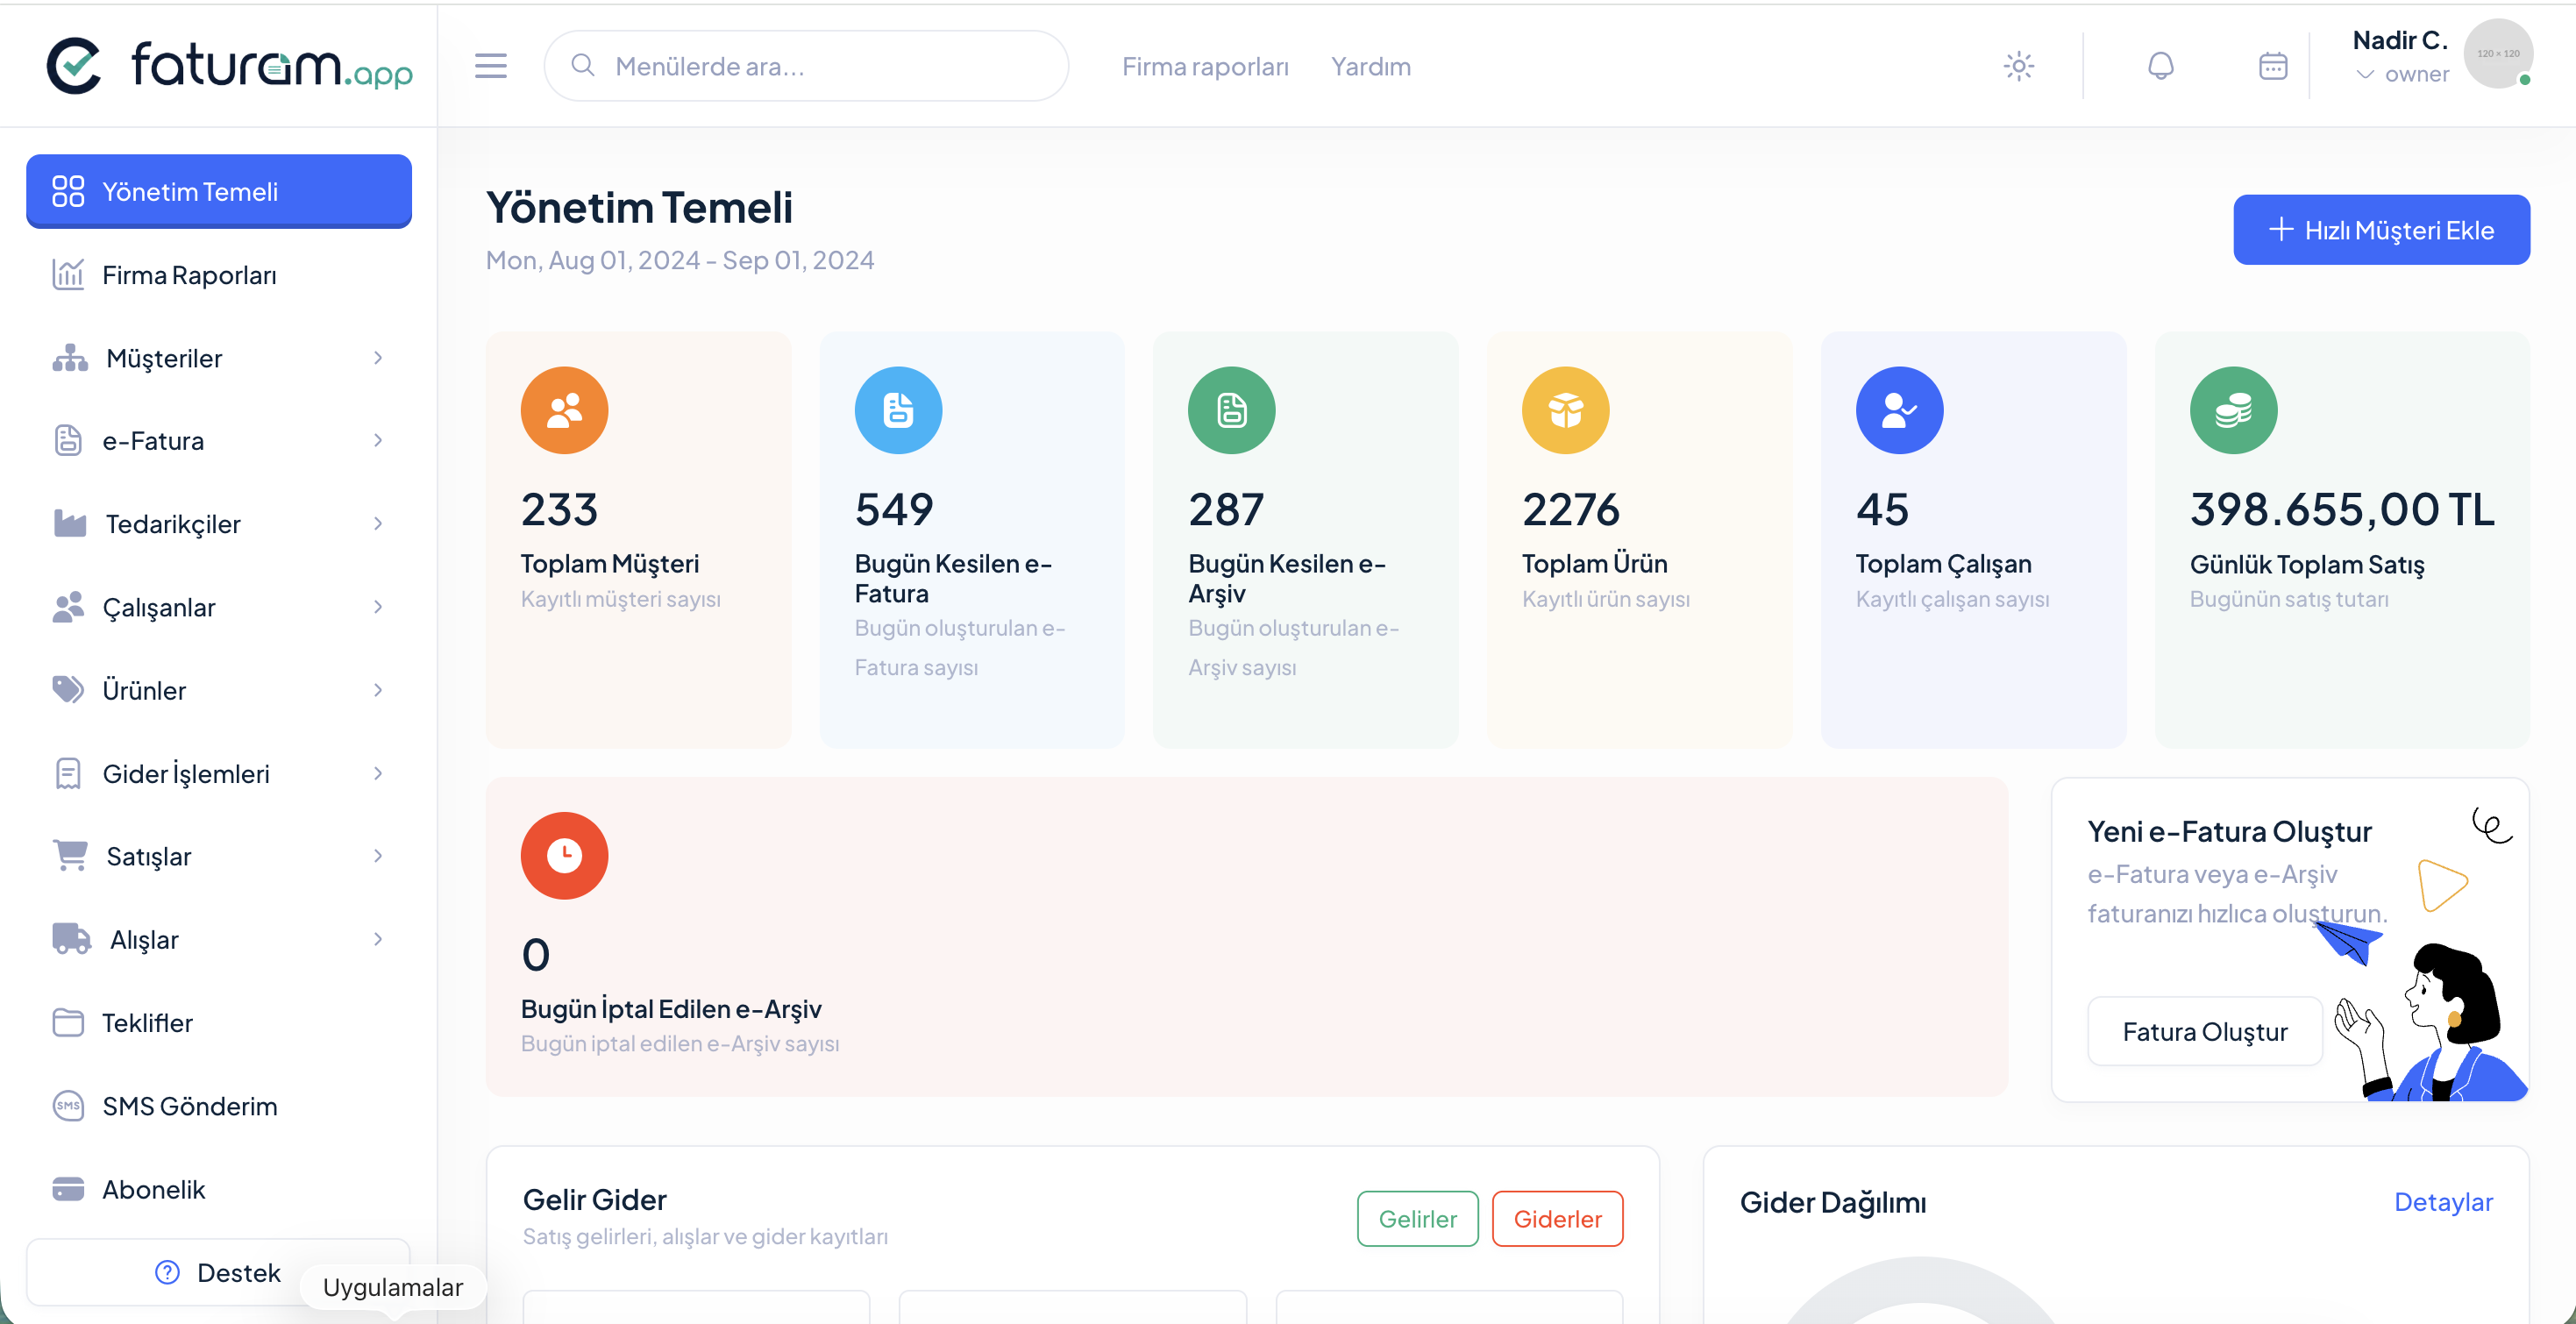Expand the Satışlar submenu chevron
The image size is (2576, 1324).
(378, 856)
